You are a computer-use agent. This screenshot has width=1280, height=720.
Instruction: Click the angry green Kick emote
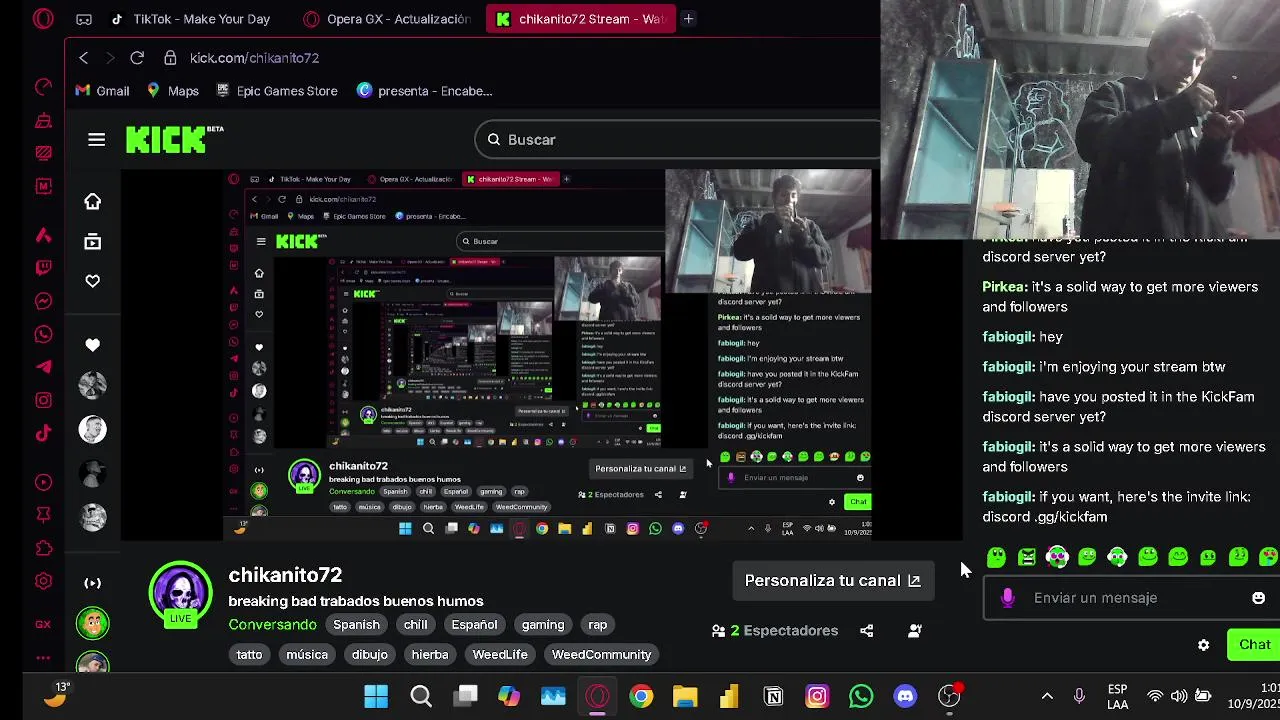pyautogui.click(x=1026, y=557)
